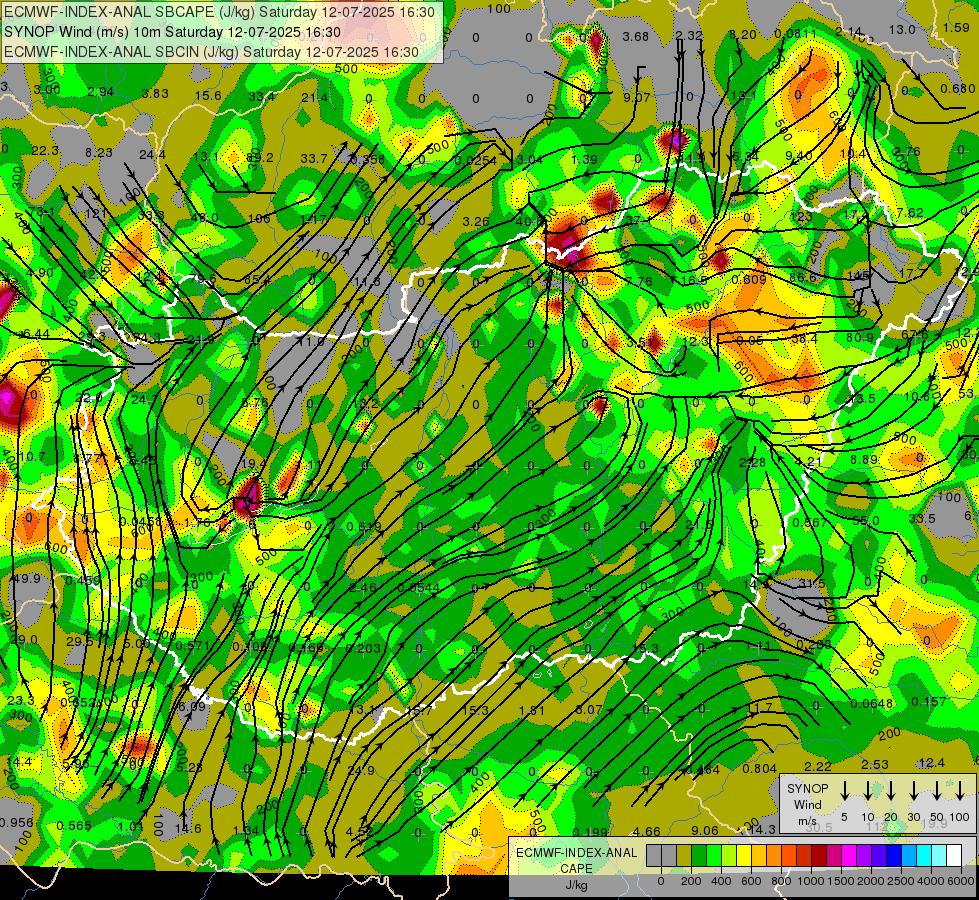The width and height of the screenshot is (979, 900).
Task: Click the 0.157 value on the map
Action: tap(928, 701)
